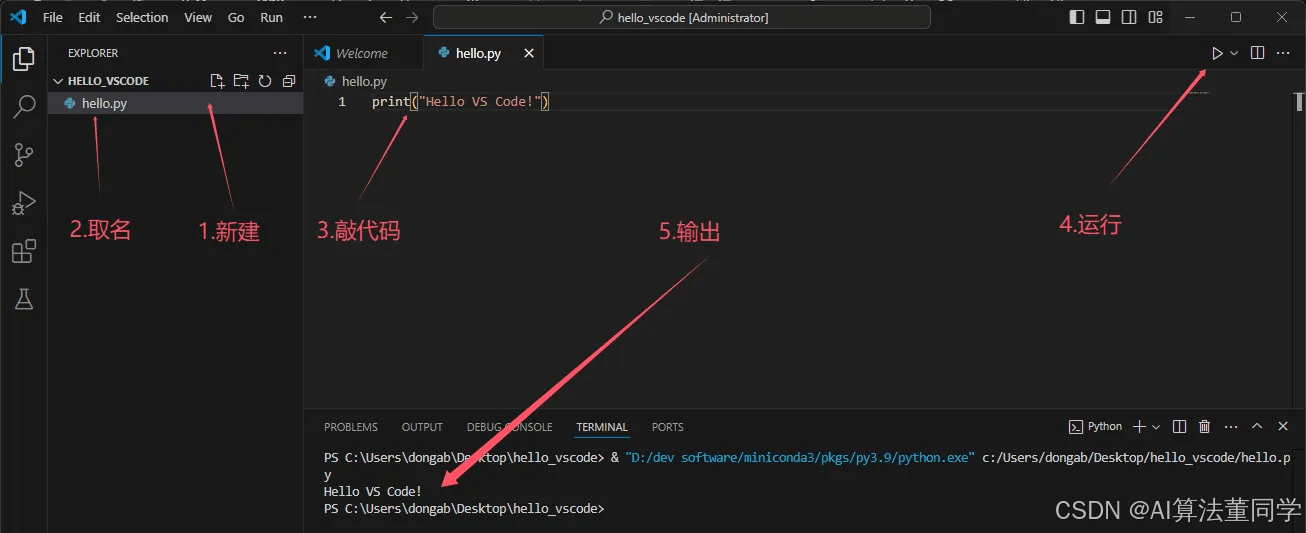This screenshot has height=533, width=1306.
Task: Click the hello_vscode command center search box
Action: 682,17
